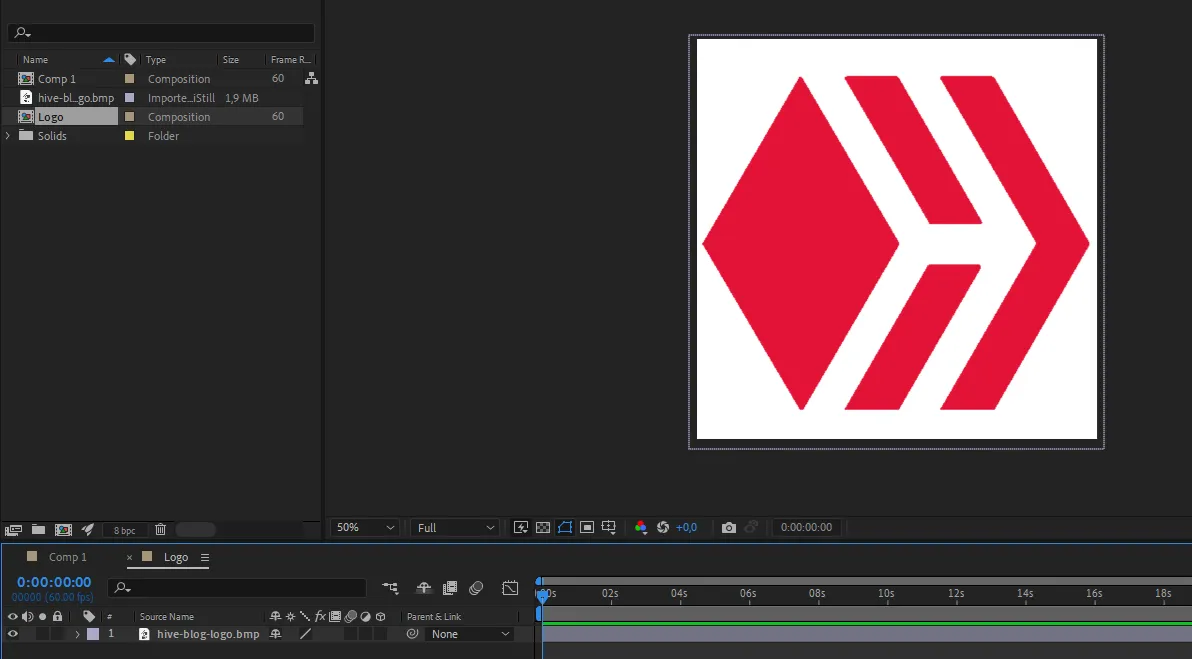Open the Full resolution dropdown
1192x659 pixels.
[455, 528]
